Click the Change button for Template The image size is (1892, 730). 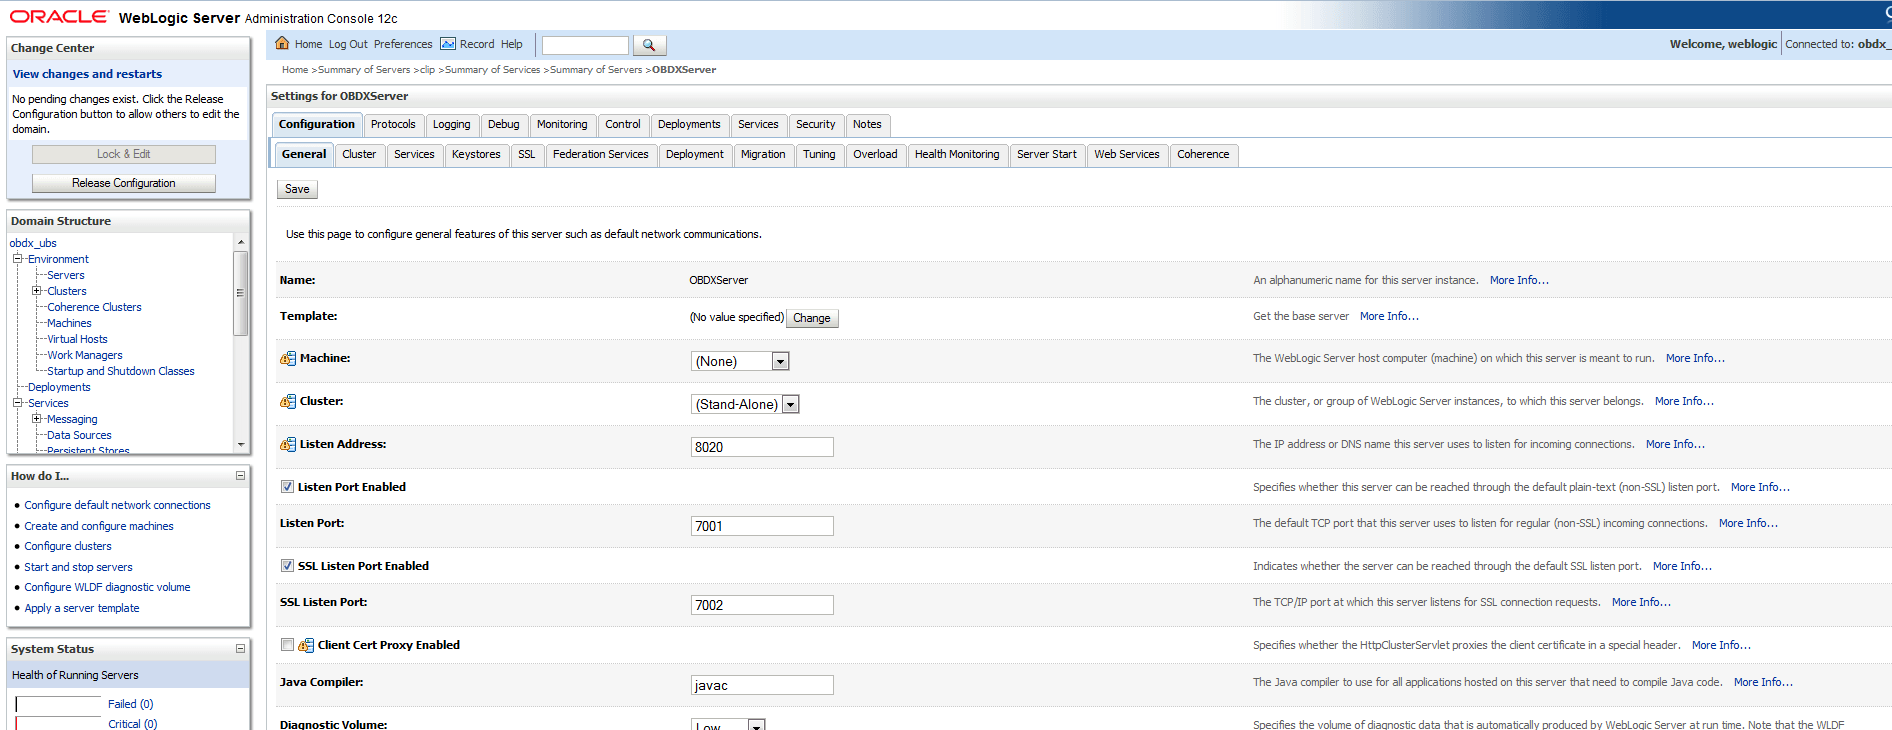(812, 318)
